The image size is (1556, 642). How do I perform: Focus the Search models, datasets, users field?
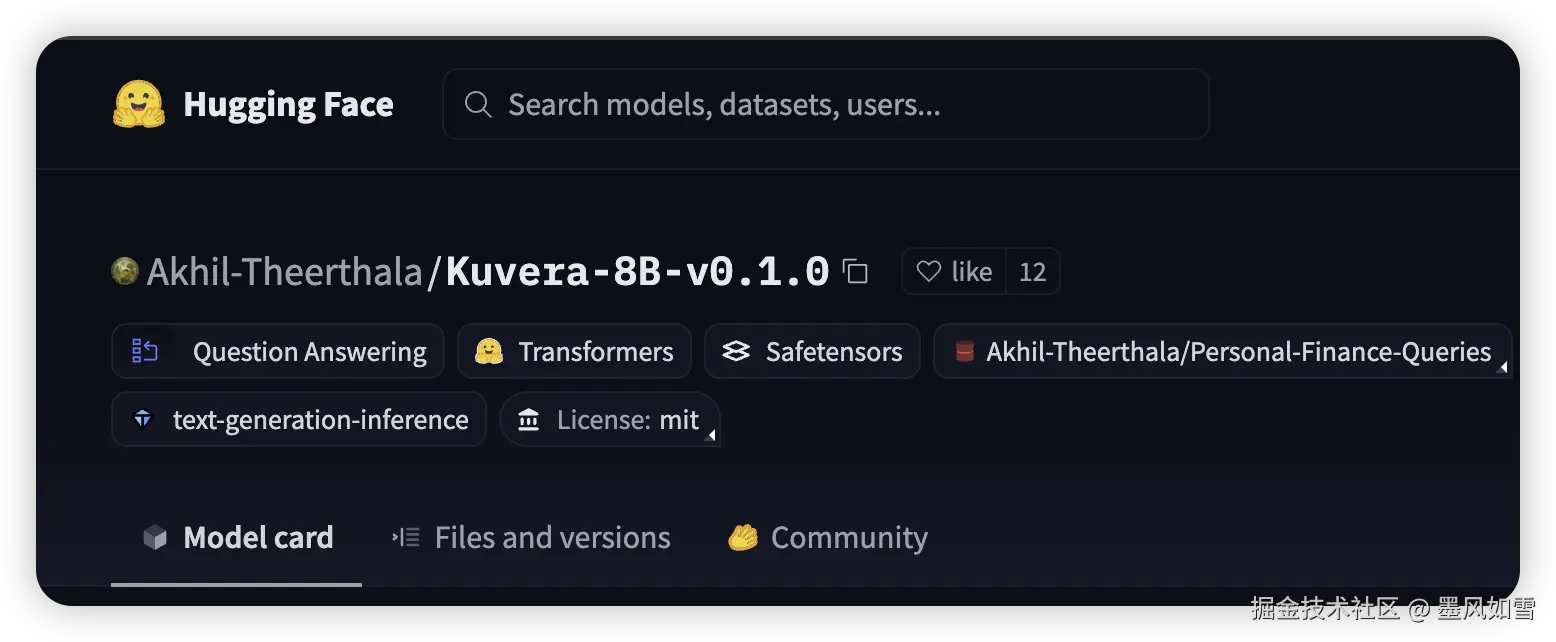[x=826, y=104]
